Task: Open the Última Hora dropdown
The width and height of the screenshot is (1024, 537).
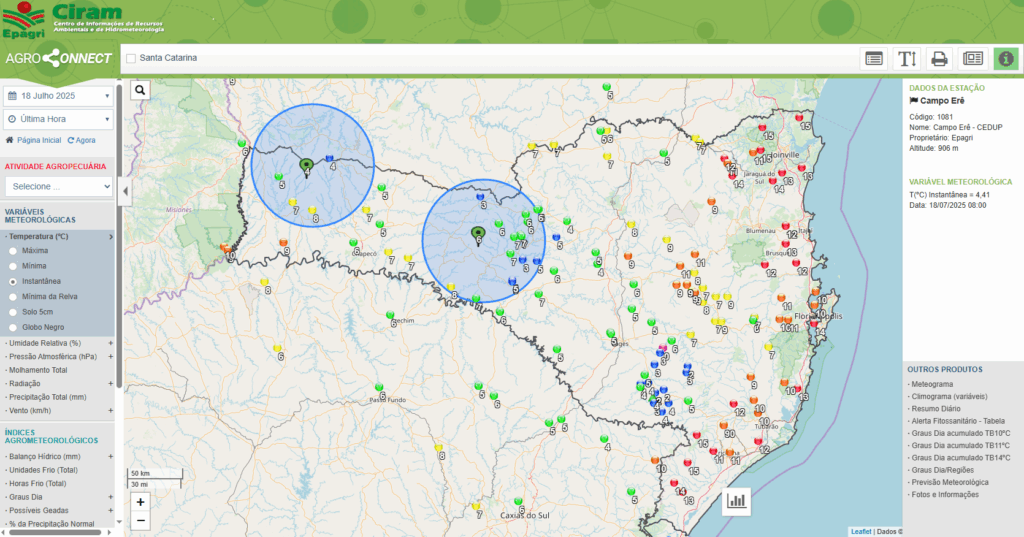Action: 59,120
